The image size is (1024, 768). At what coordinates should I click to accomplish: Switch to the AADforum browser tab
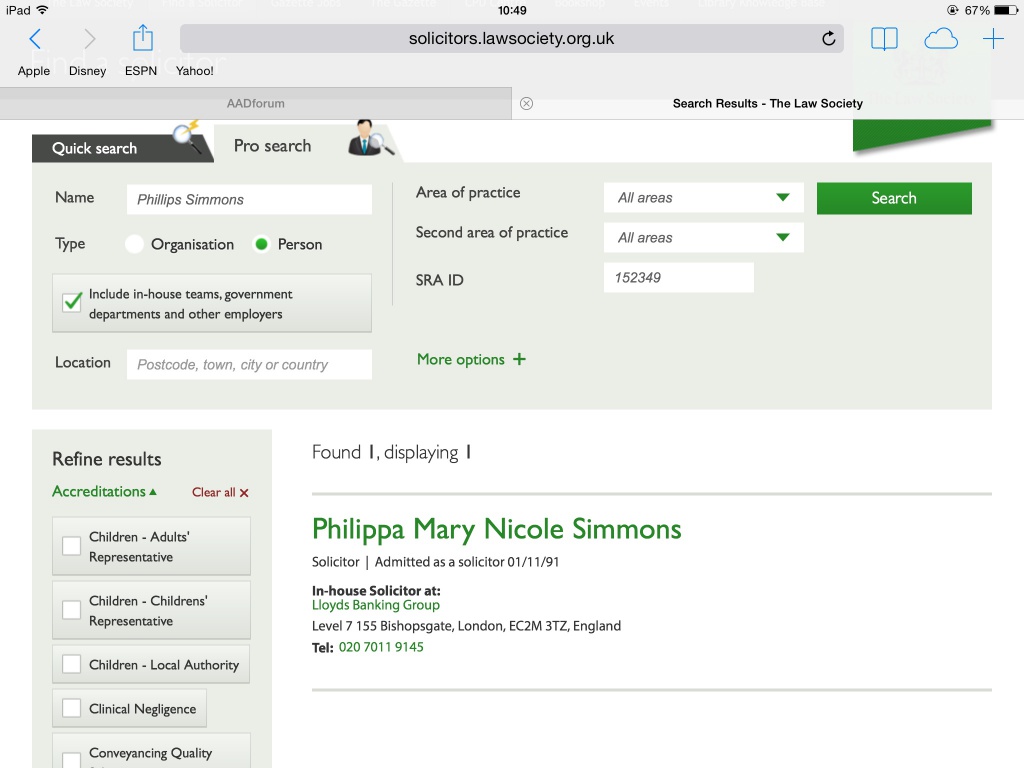(255, 103)
